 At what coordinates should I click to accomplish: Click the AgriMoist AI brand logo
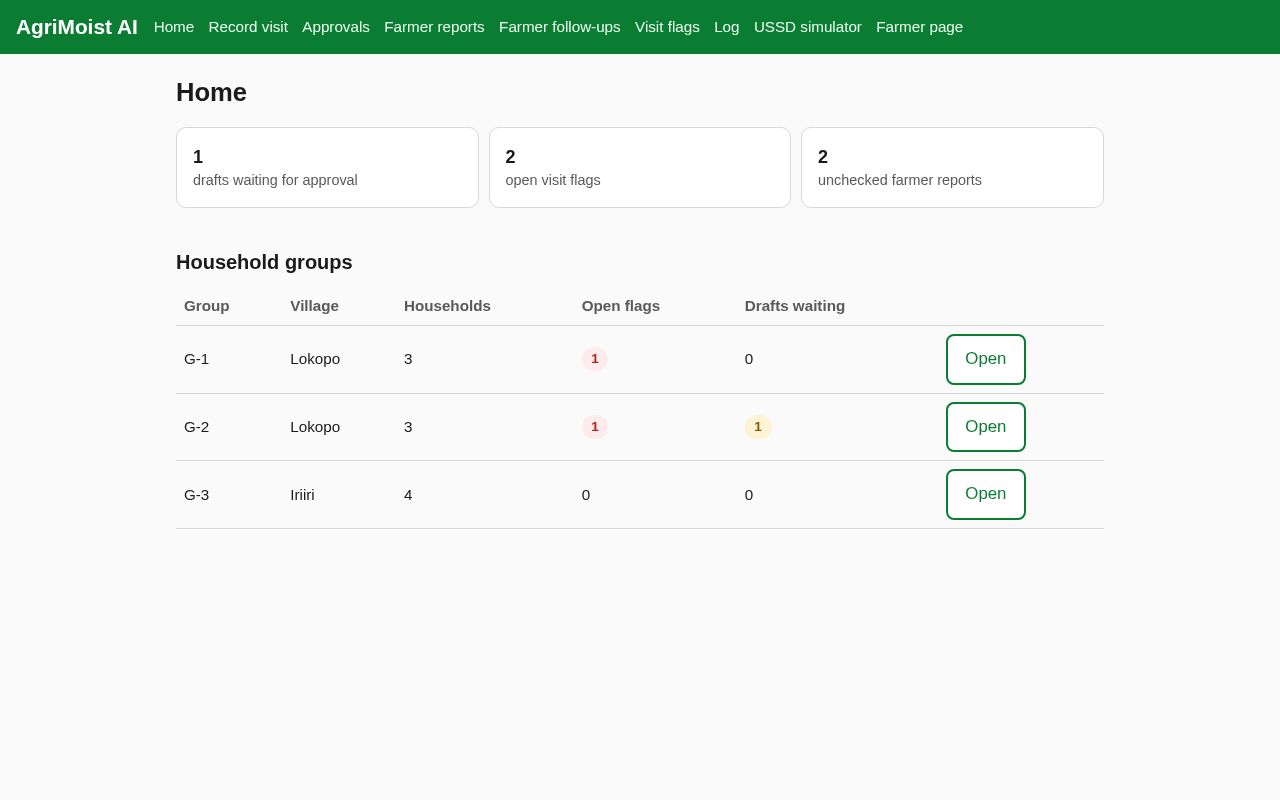coord(77,27)
